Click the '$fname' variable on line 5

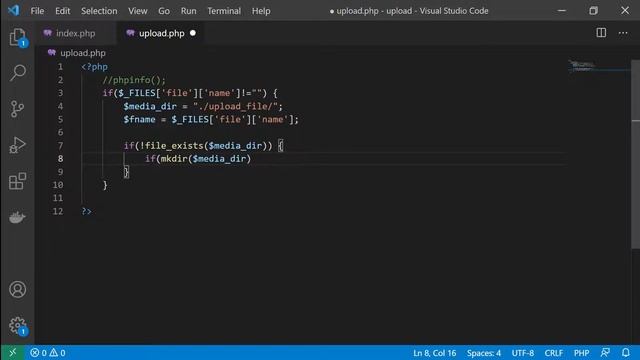point(139,120)
